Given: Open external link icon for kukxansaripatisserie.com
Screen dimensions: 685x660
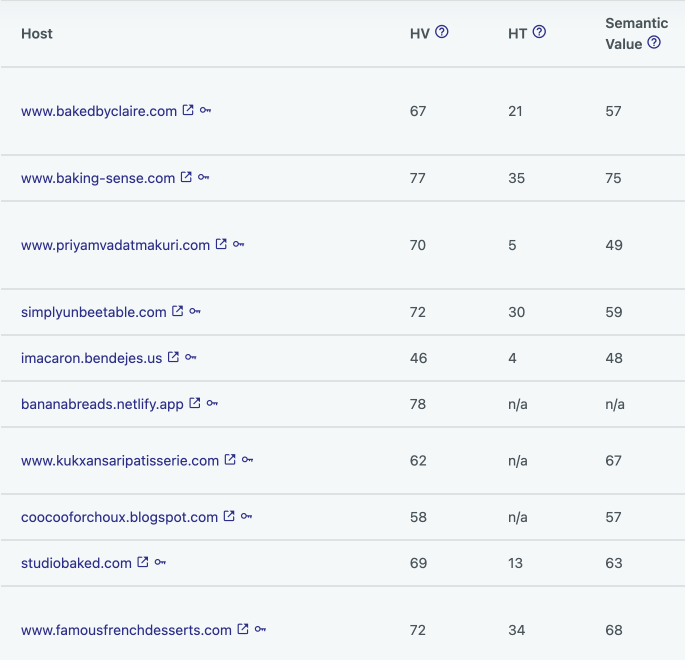Looking at the screenshot, I should (230, 460).
